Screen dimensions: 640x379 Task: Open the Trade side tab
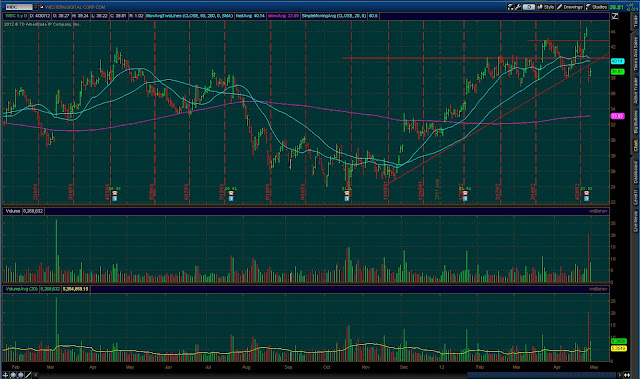(636, 20)
